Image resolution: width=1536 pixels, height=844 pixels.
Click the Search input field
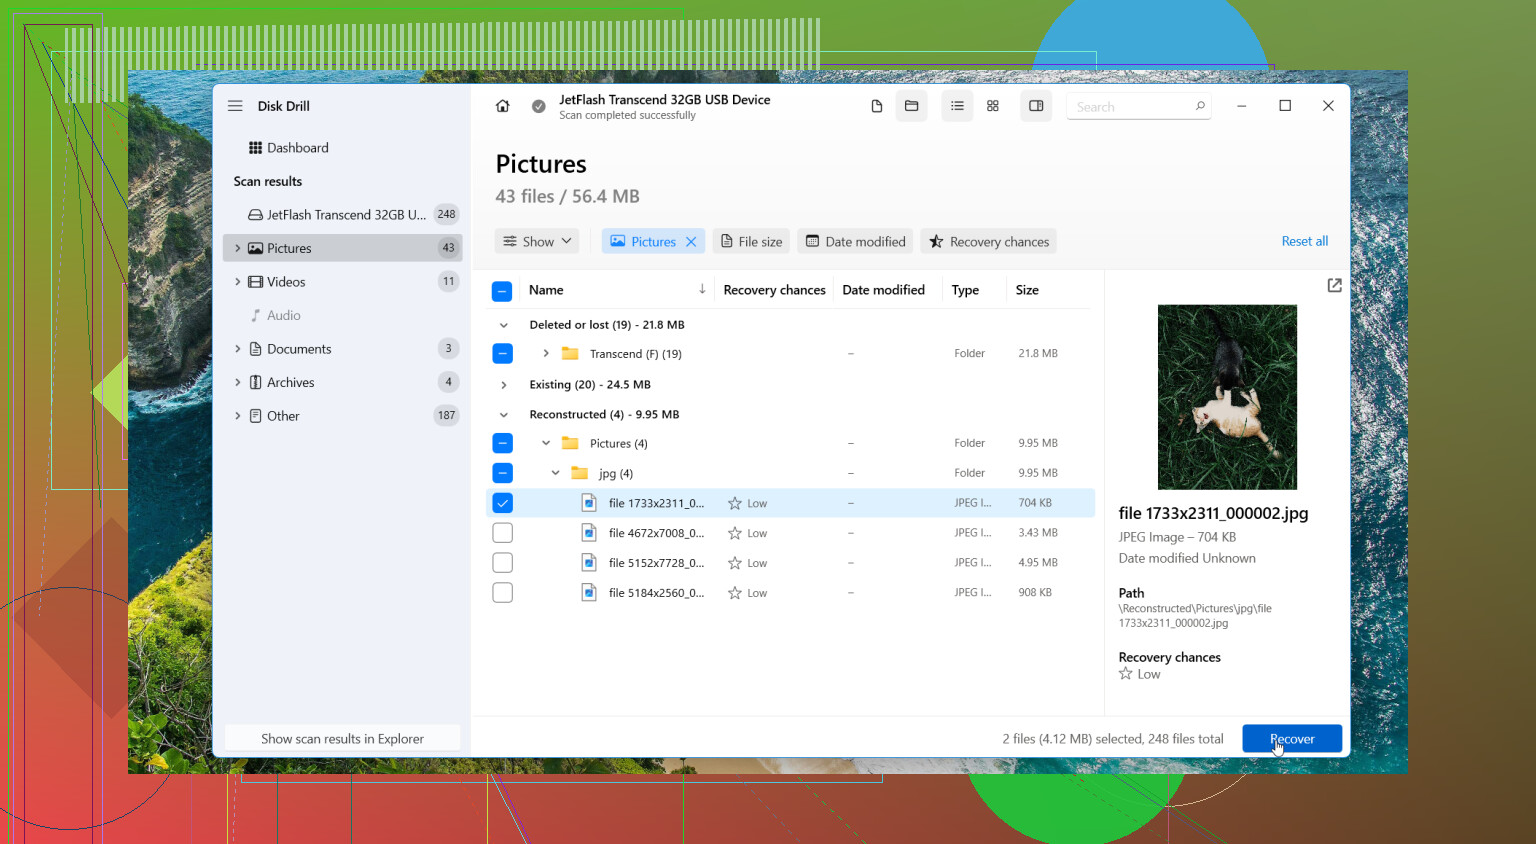pos(1139,107)
